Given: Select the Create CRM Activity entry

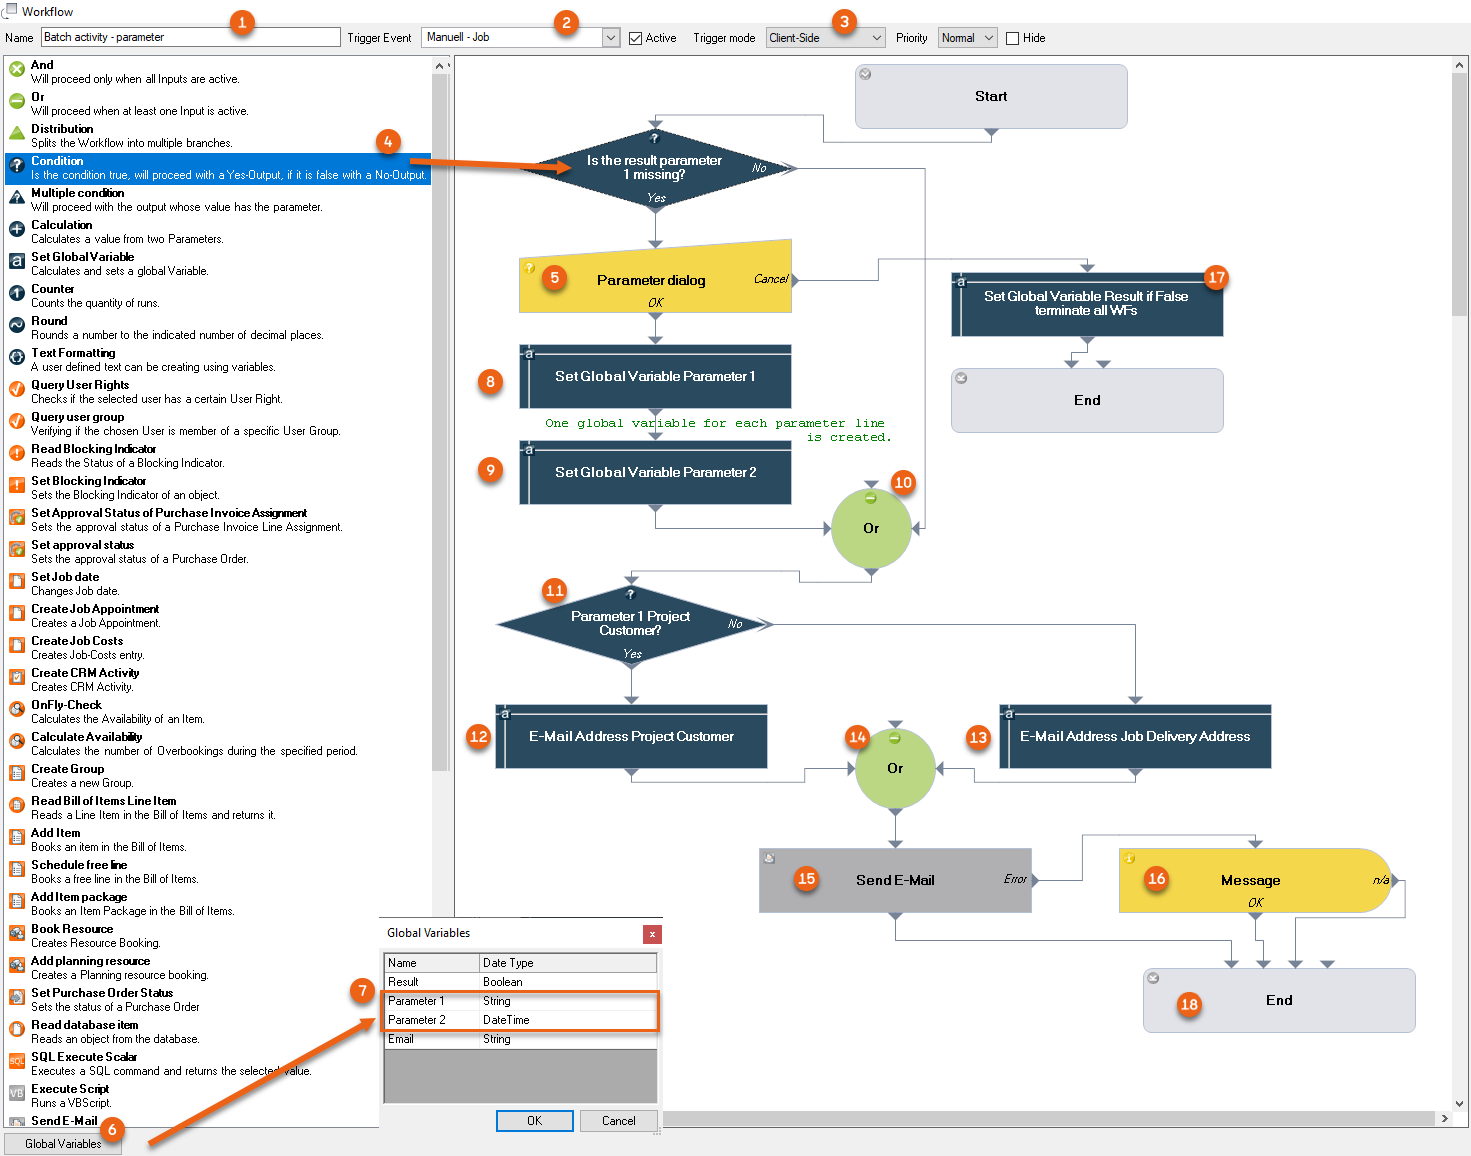Looking at the screenshot, I should 85,673.
